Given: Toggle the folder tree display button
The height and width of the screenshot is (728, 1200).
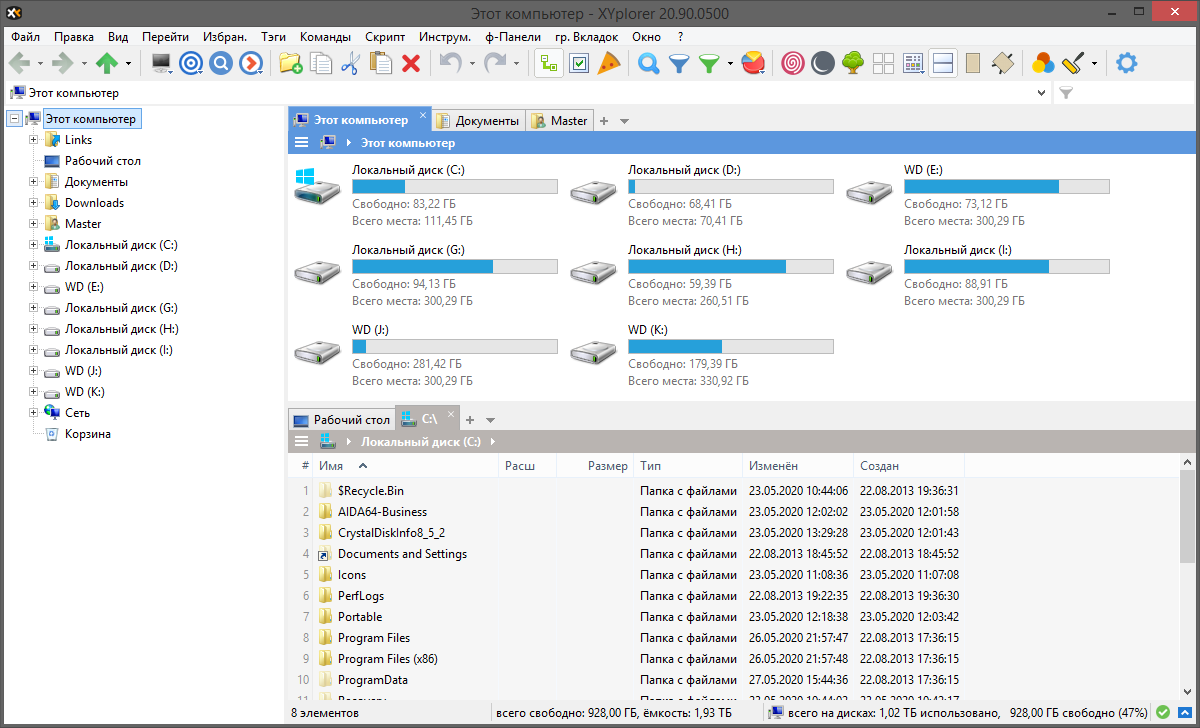Looking at the screenshot, I should click(548, 63).
